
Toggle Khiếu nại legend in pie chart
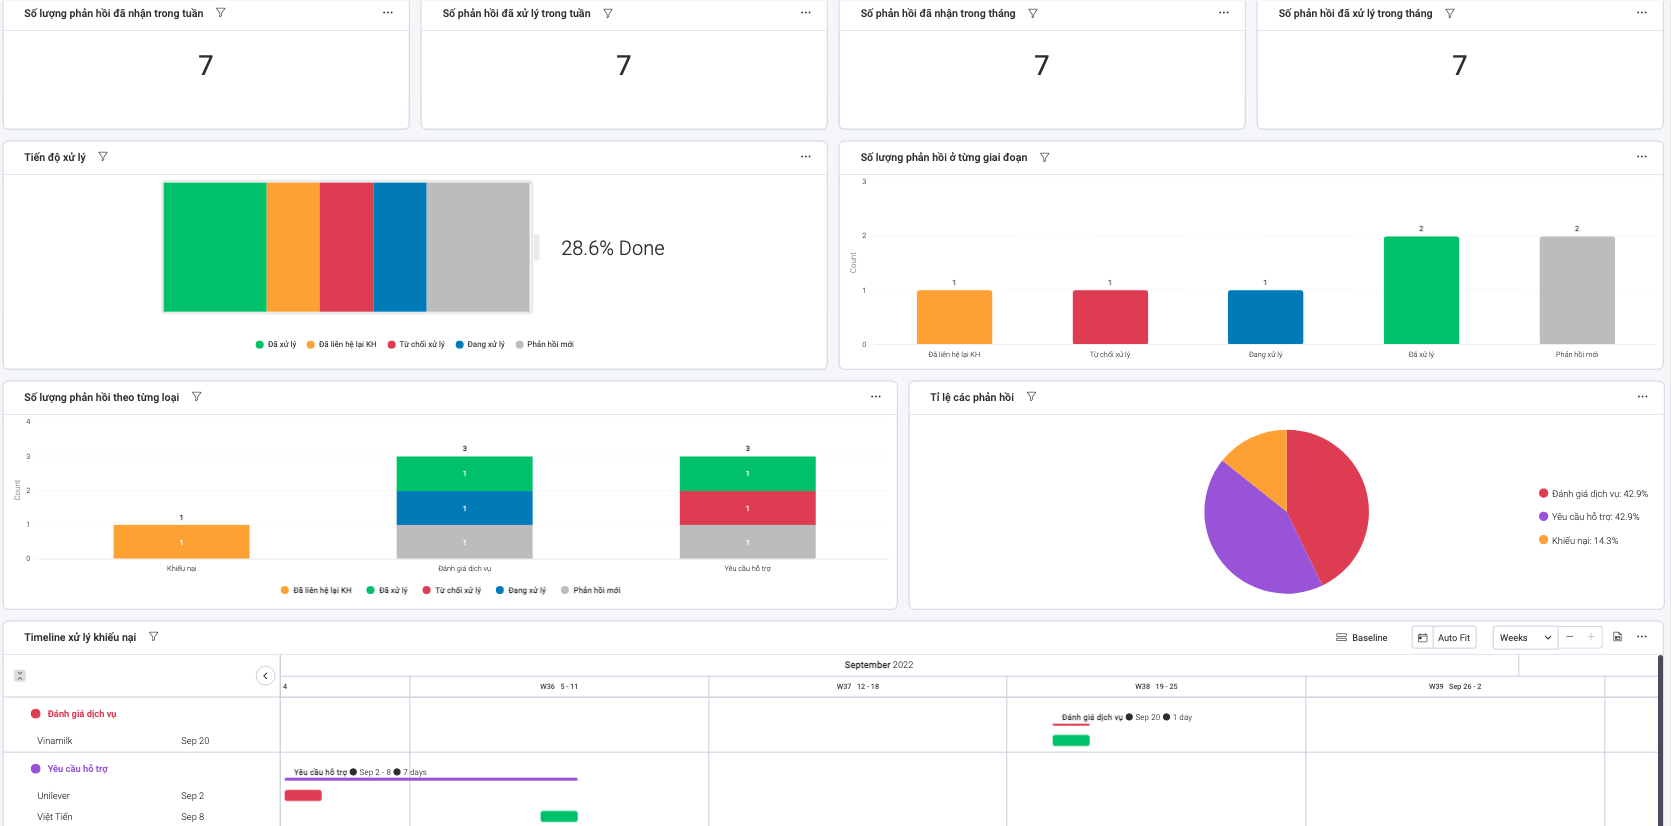[x=1577, y=541]
